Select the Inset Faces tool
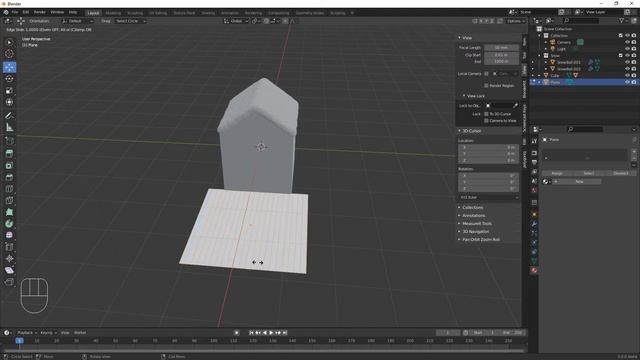 [9, 165]
